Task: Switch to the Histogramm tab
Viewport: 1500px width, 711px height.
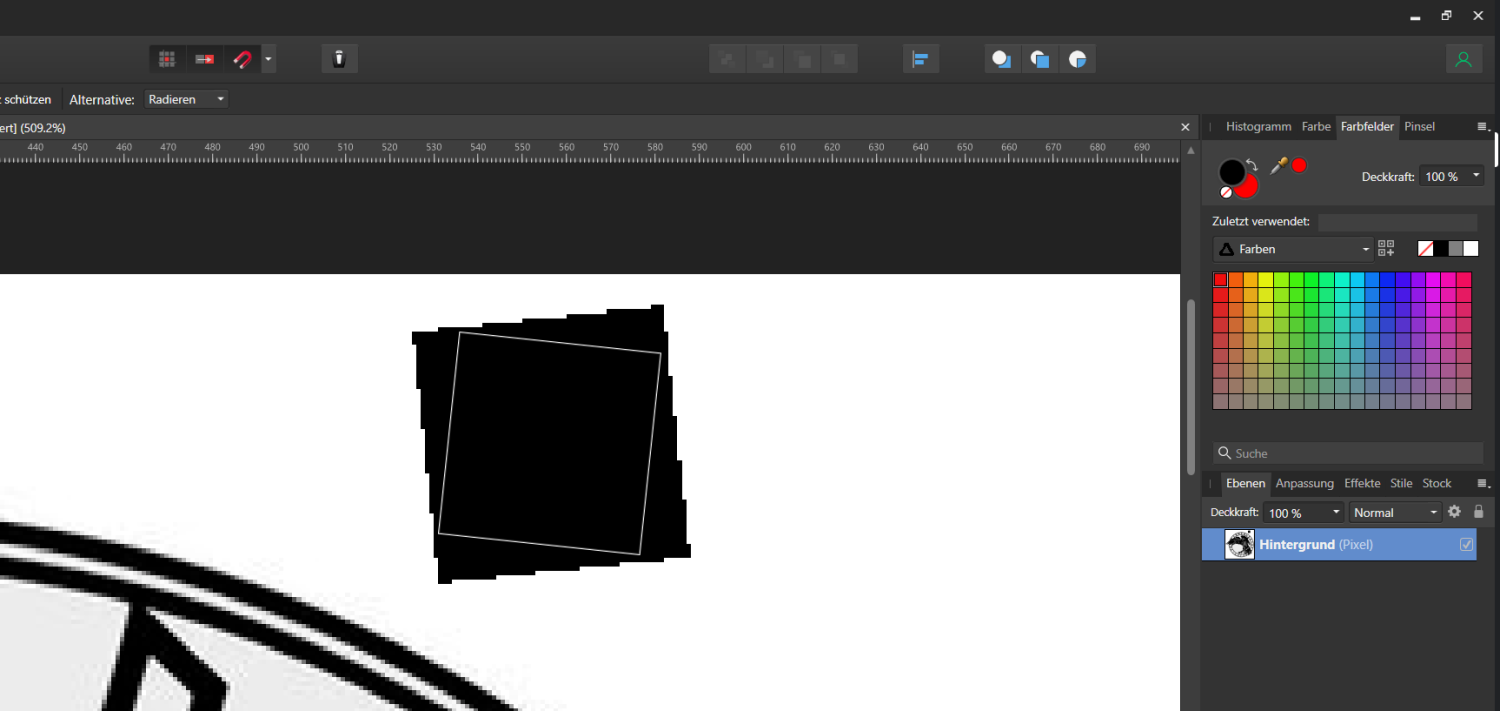Action: [x=1258, y=127]
